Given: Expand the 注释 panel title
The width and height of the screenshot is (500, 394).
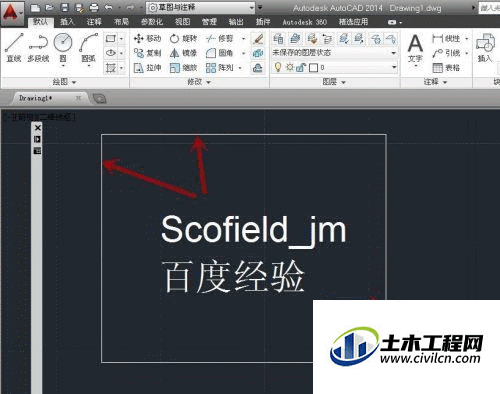Looking at the screenshot, I should point(435,82).
